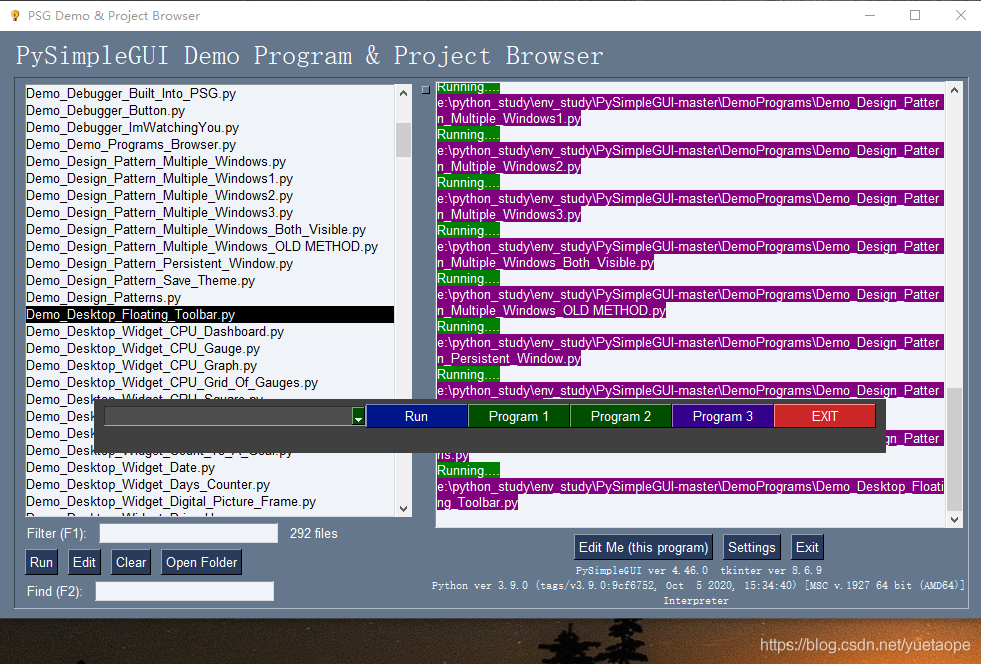Select Demo_Debugger_Built_Into_PSG.py
This screenshot has height=664, width=981.
pyautogui.click(x=210, y=94)
